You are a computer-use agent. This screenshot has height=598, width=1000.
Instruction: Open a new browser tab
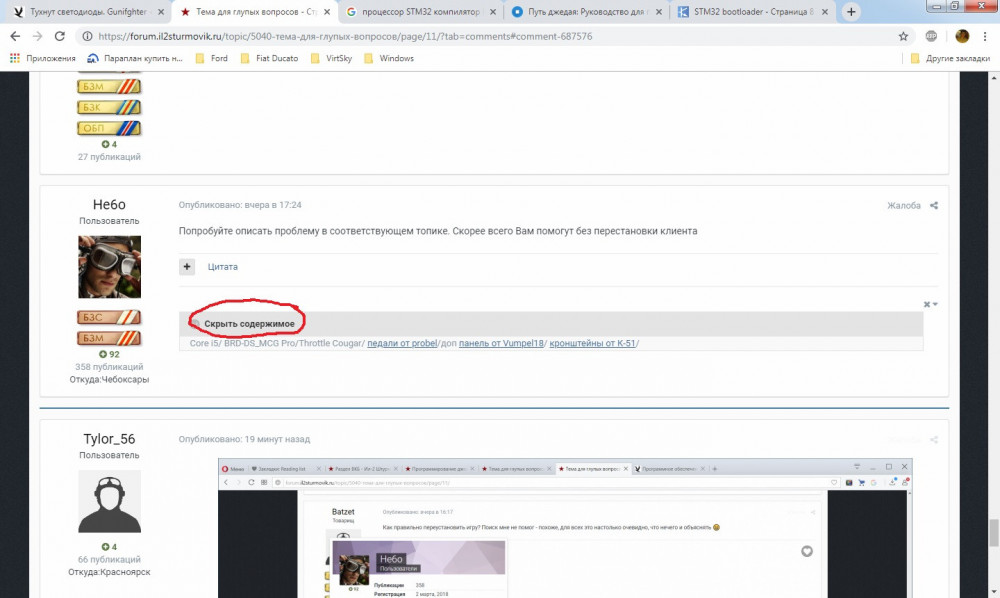pos(851,12)
